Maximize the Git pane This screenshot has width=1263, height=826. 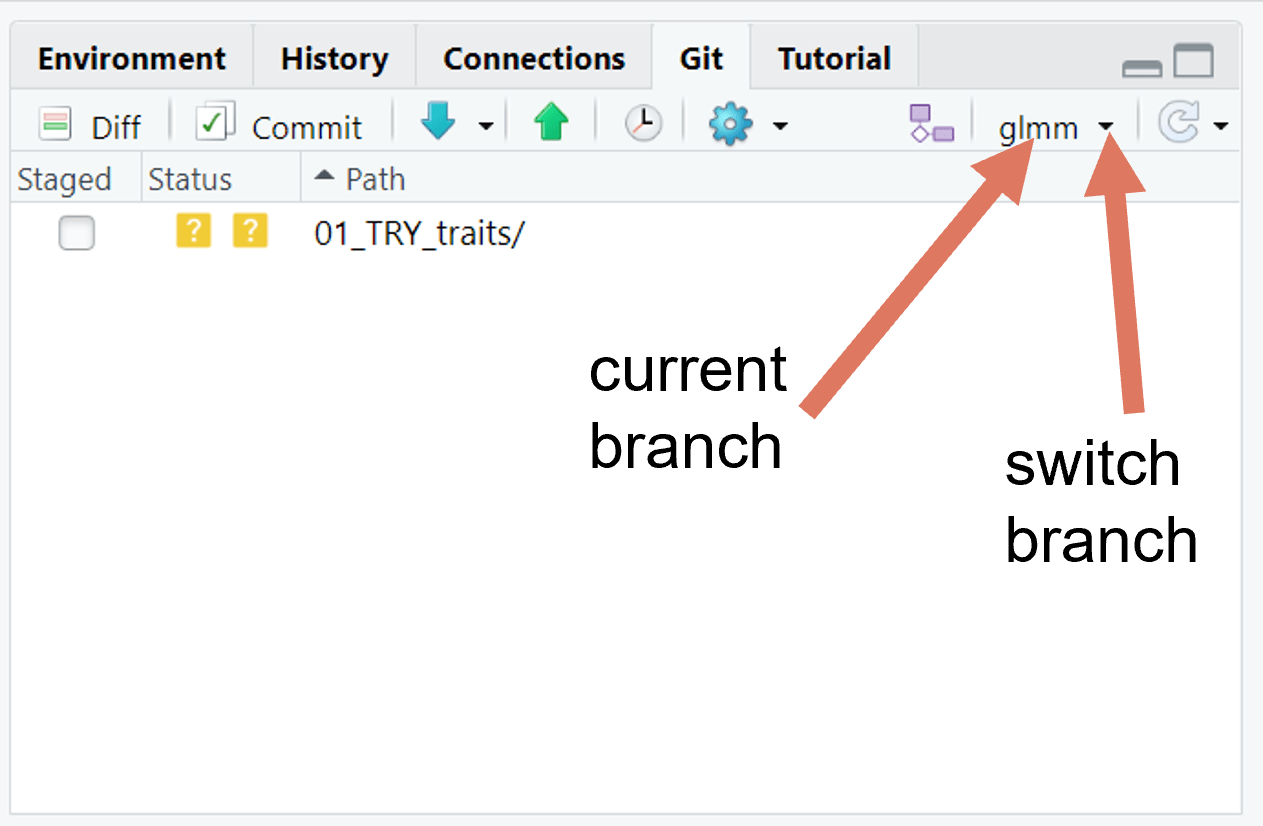tap(1195, 60)
